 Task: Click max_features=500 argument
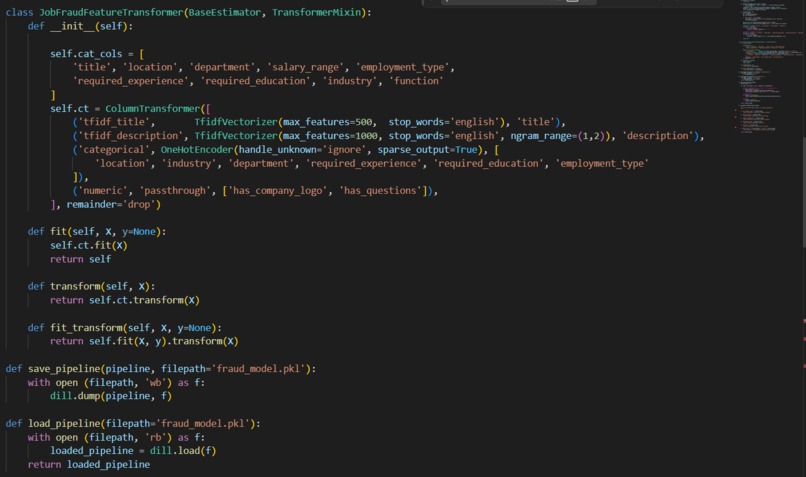tap(327, 122)
